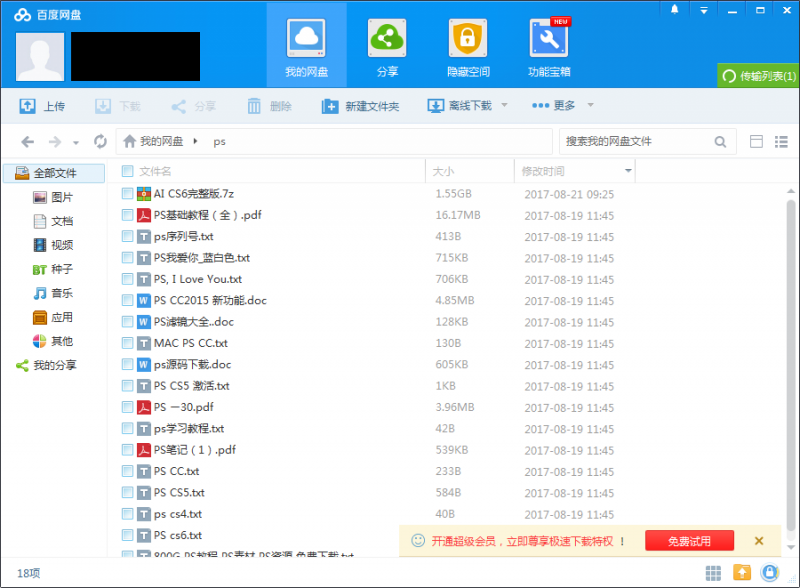Image resolution: width=800 pixels, height=588 pixels.
Task: Expand the navigation history dropdown
Action: (x=76, y=143)
